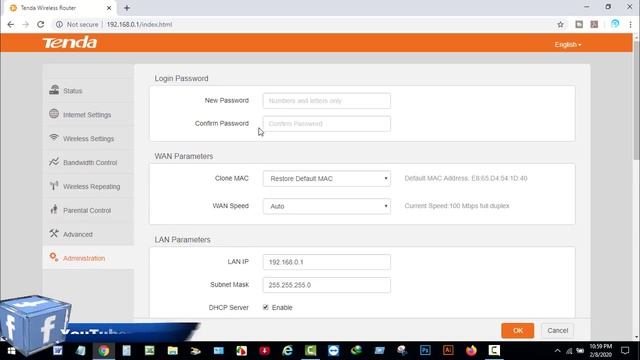This screenshot has height=360, width=640.
Task: Click the orange OK button
Action: coord(518,331)
